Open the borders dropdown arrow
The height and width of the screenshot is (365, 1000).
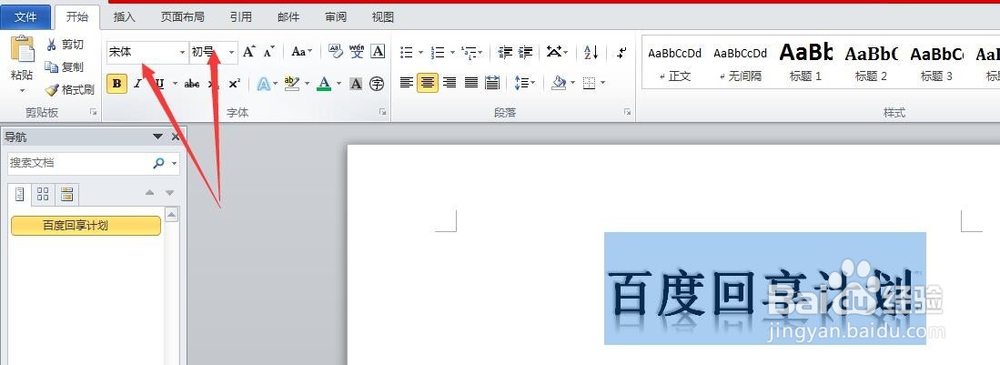tap(603, 83)
